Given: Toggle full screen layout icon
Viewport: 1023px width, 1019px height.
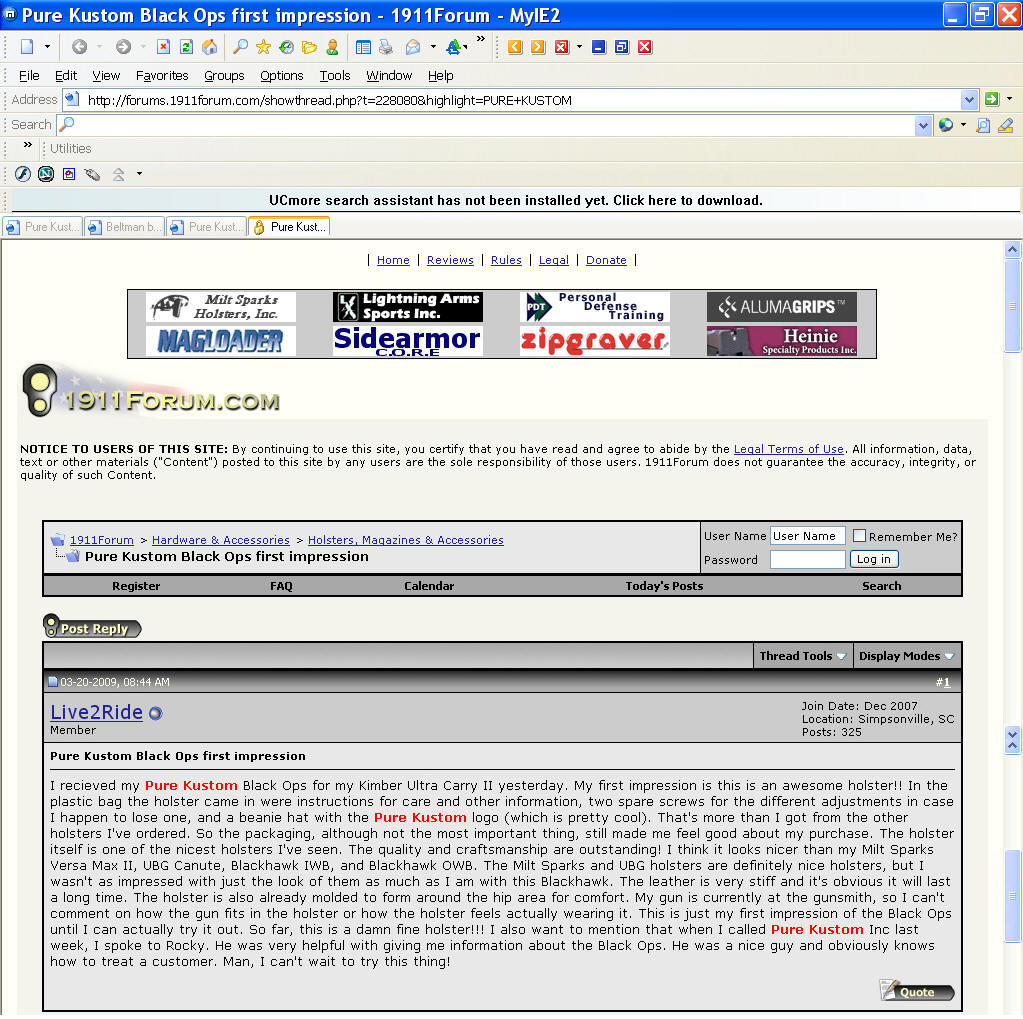Looking at the screenshot, I should click(x=363, y=47).
